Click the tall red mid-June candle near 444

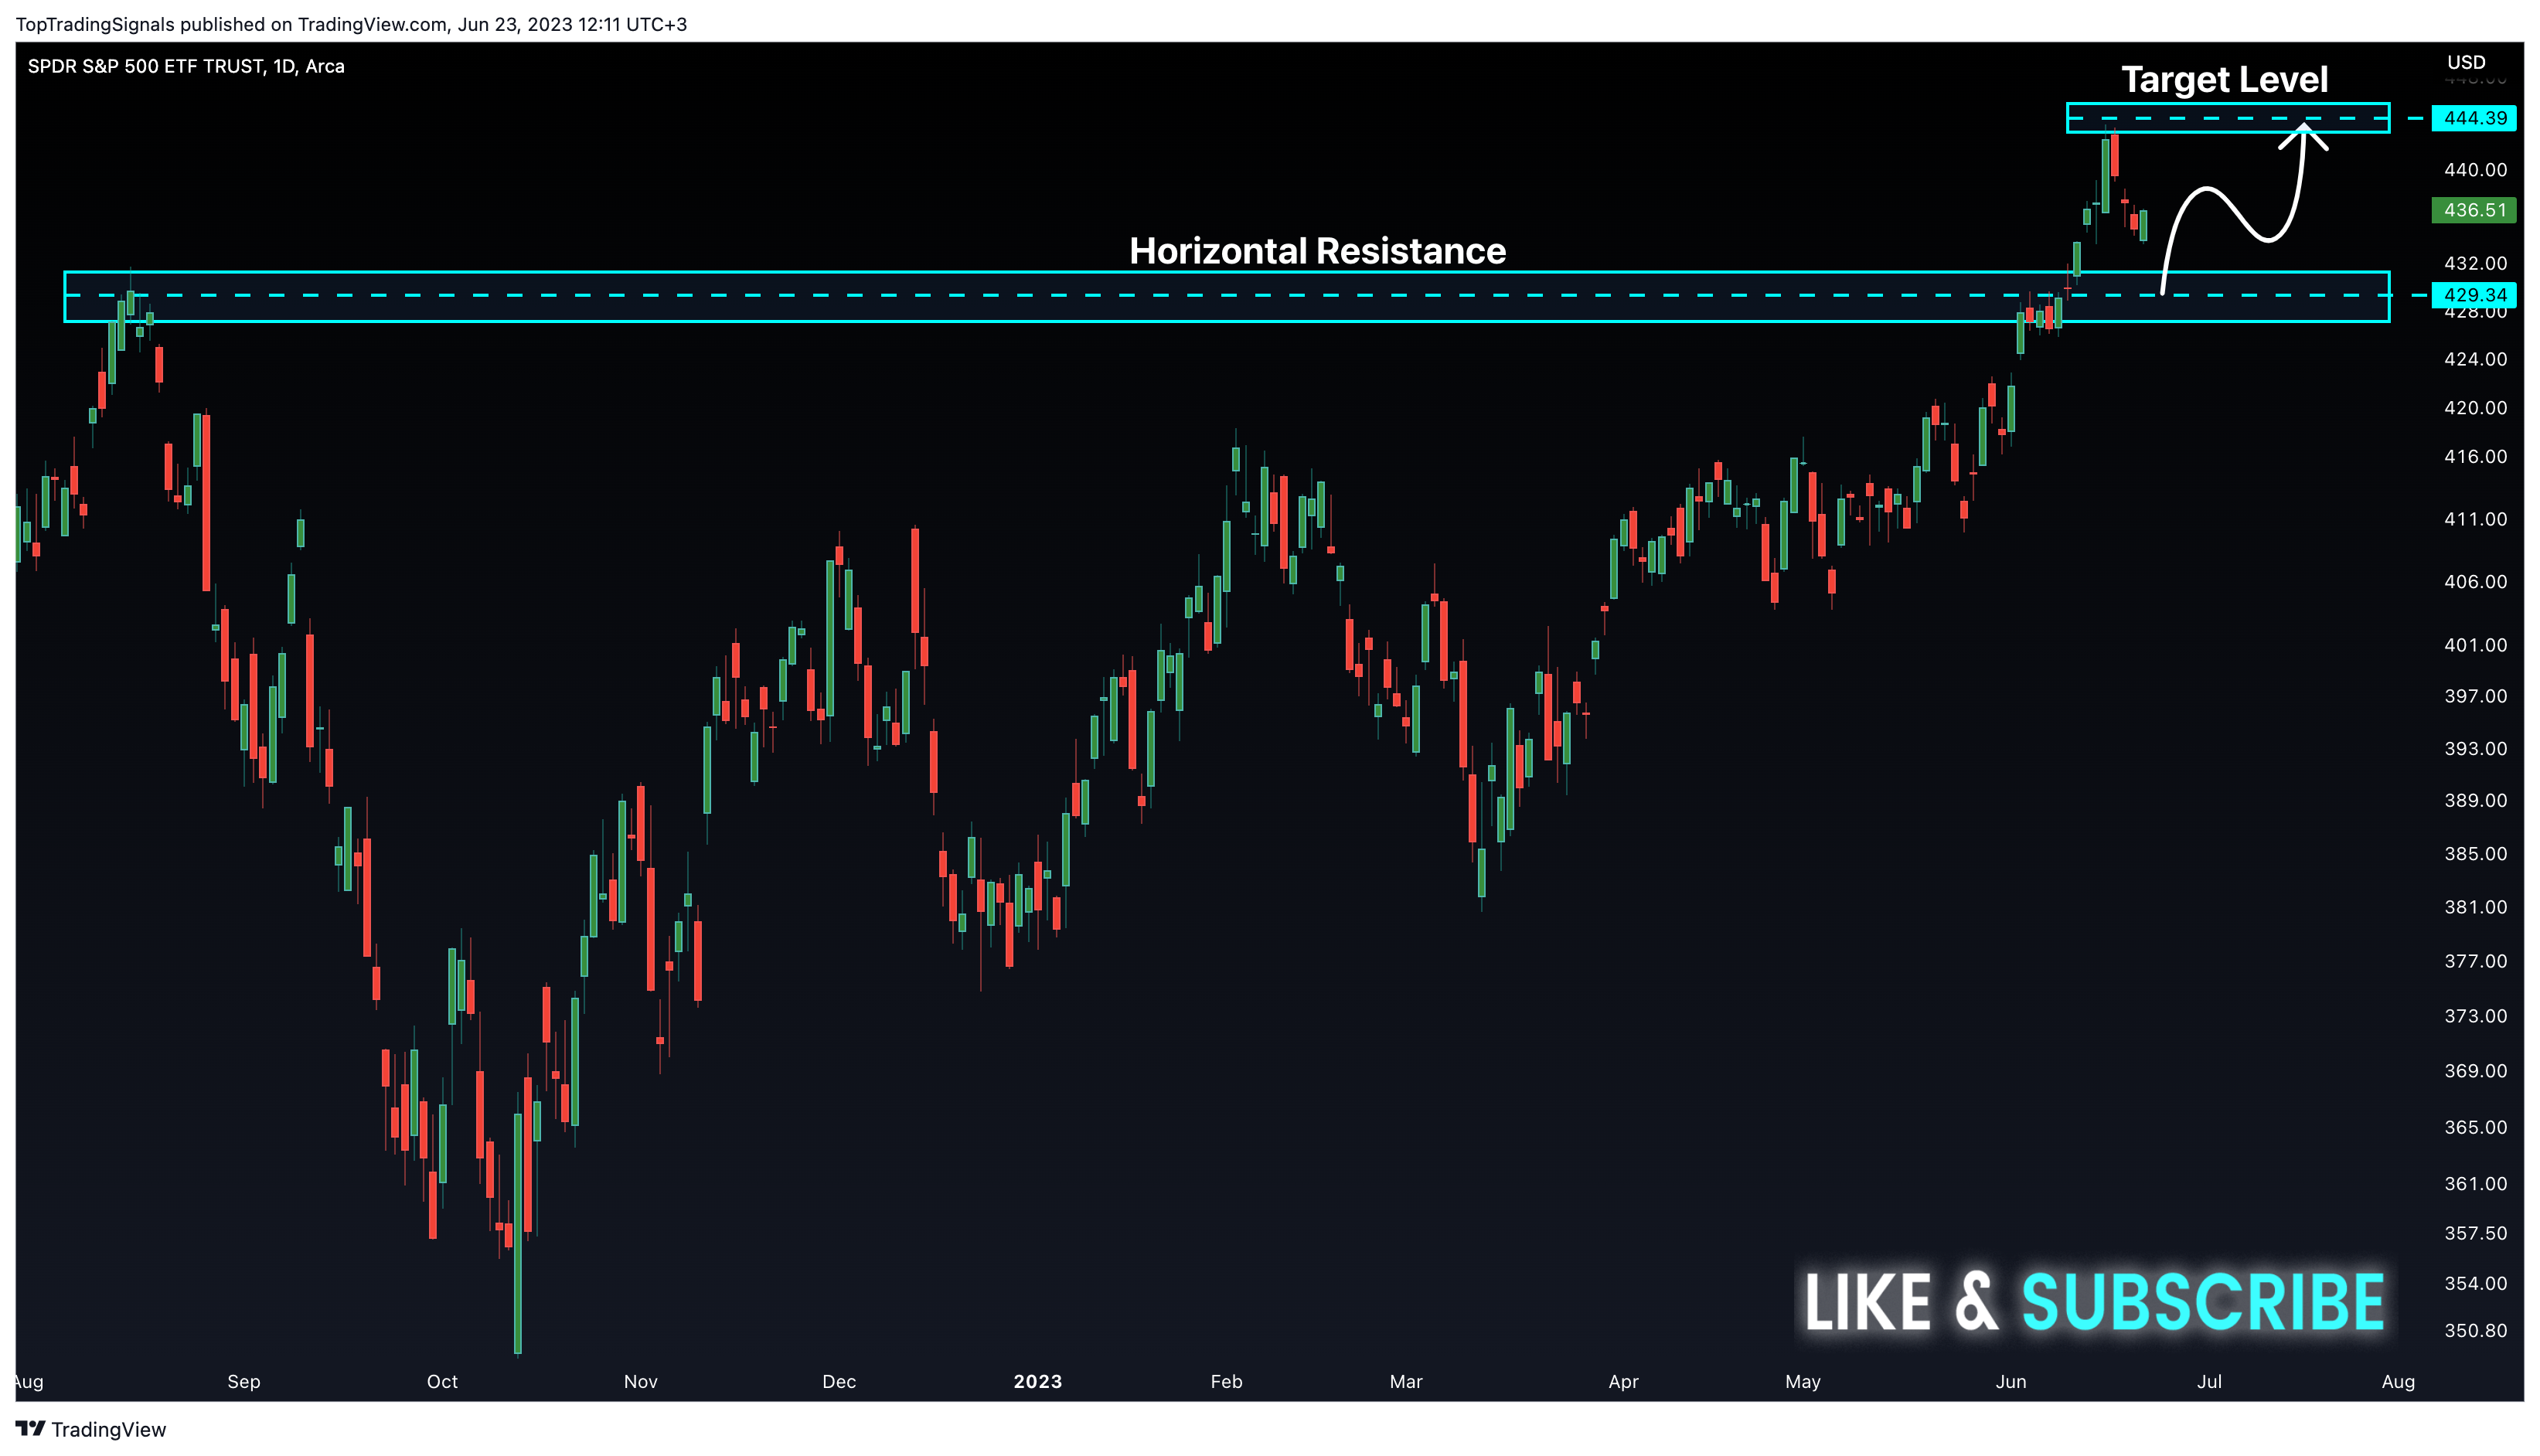pos(2115,154)
